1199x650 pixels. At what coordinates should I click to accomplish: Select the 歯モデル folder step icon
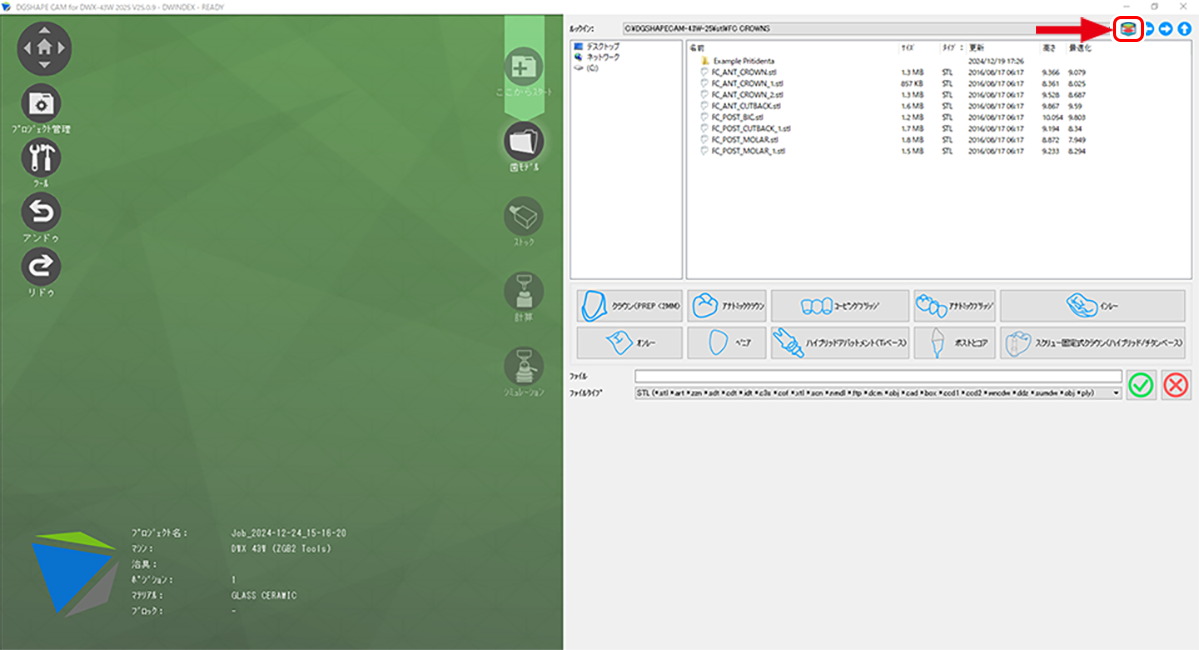[x=524, y=141]
